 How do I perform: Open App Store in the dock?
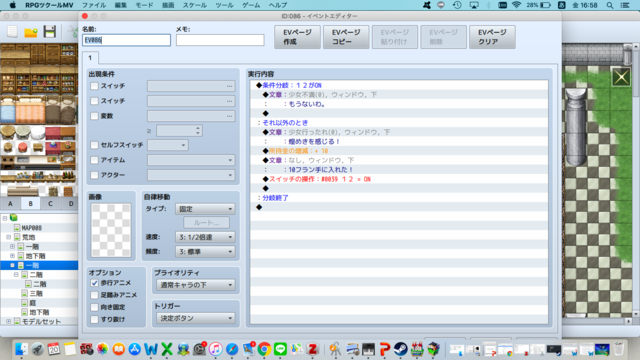[135, 349]
